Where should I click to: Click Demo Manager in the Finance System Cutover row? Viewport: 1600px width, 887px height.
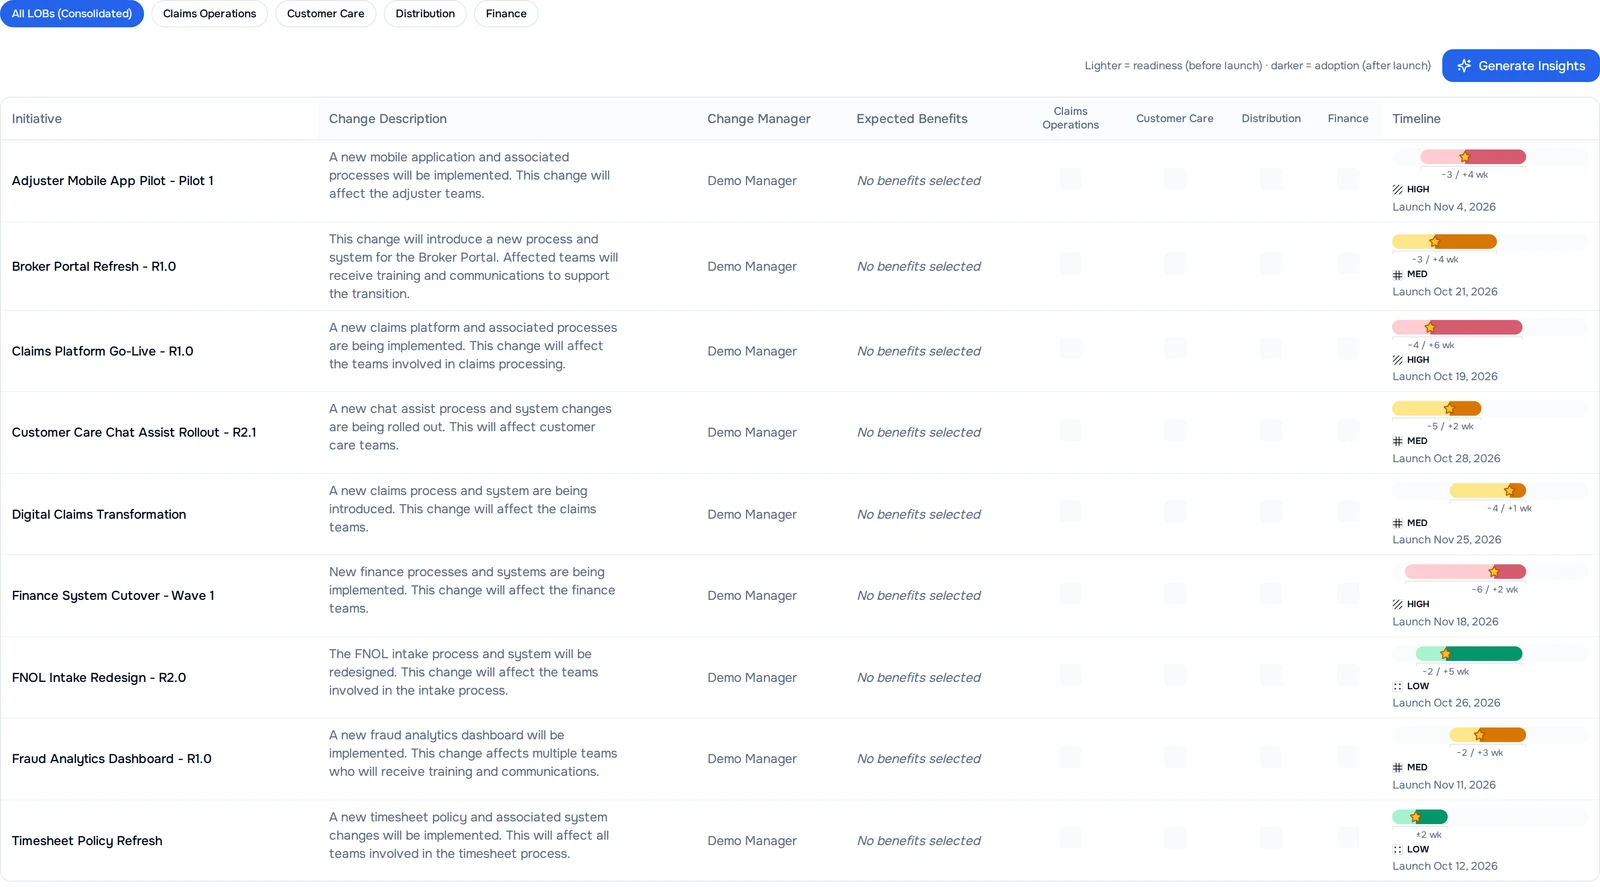point(752,596)
